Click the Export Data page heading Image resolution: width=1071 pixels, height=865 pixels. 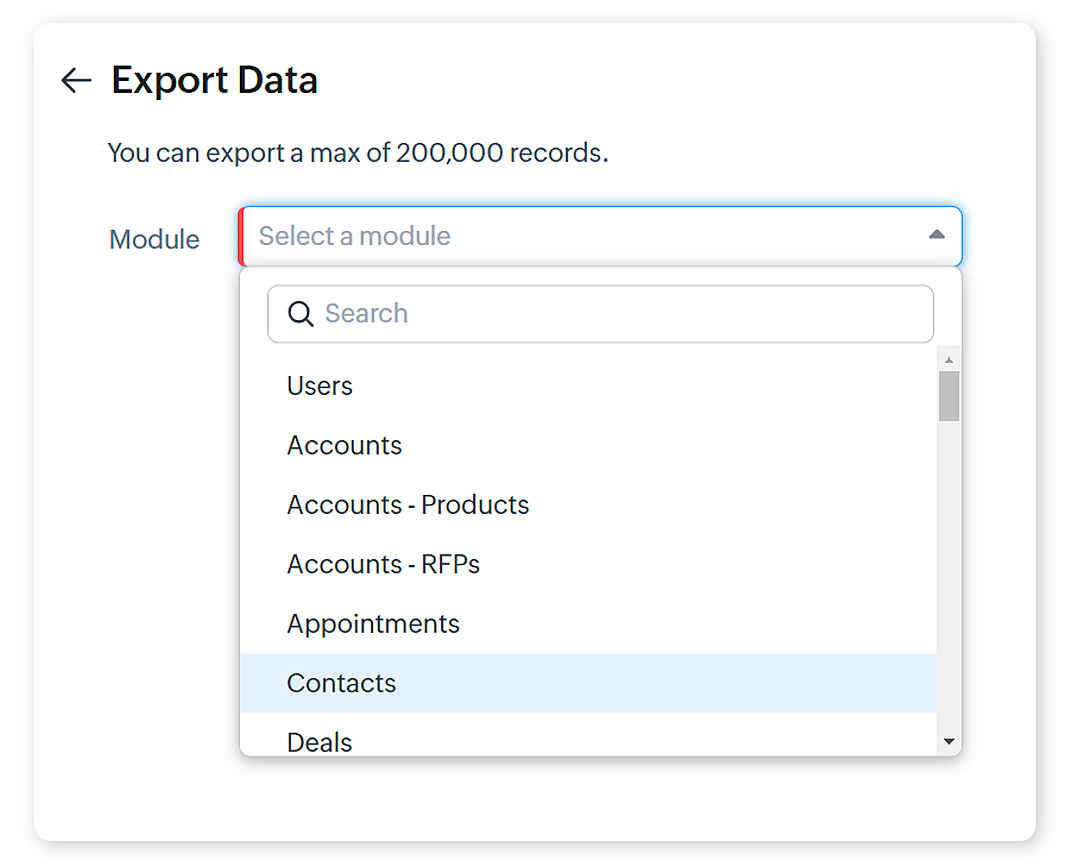click(x=214, y=80)
